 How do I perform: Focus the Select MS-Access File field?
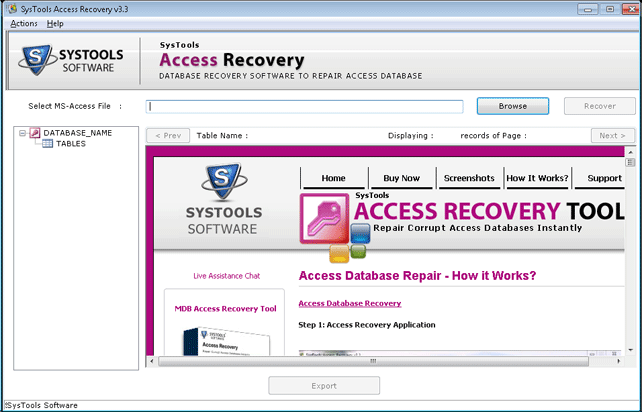click(305, 106)
